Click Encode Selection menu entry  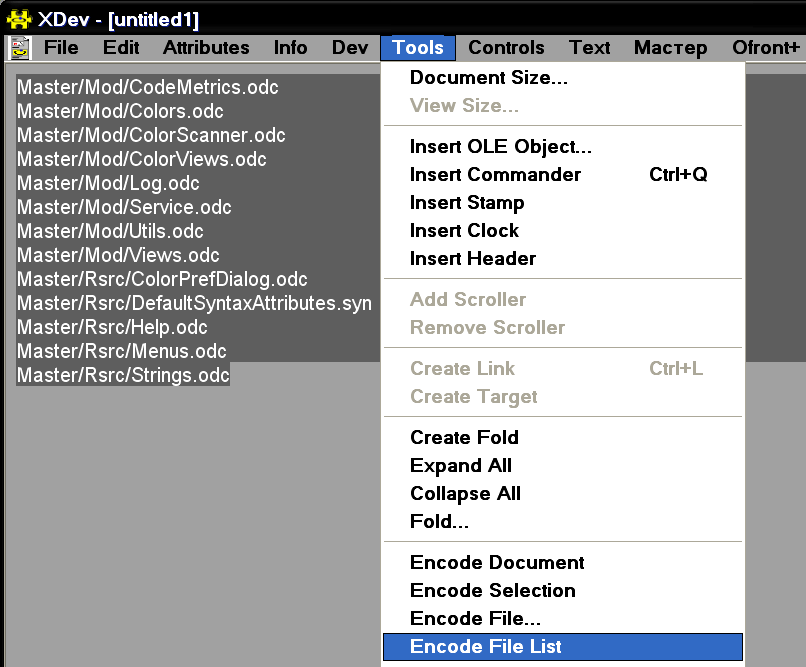[x=492, y=591]
